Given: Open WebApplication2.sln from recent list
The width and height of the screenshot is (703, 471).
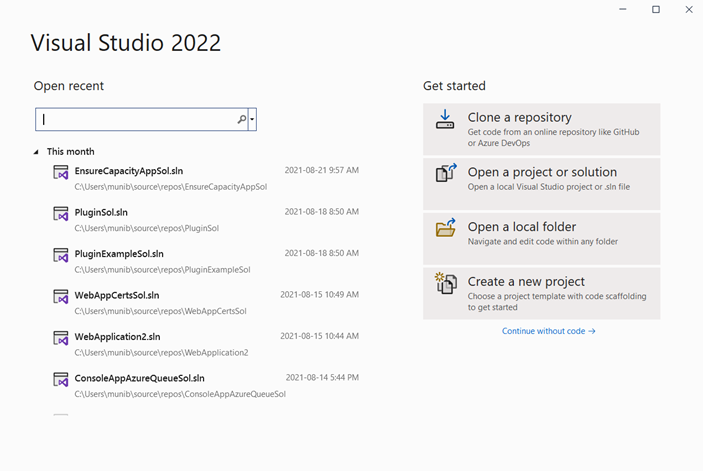Looking at the screenshot, I should click(x=117, y=337).
